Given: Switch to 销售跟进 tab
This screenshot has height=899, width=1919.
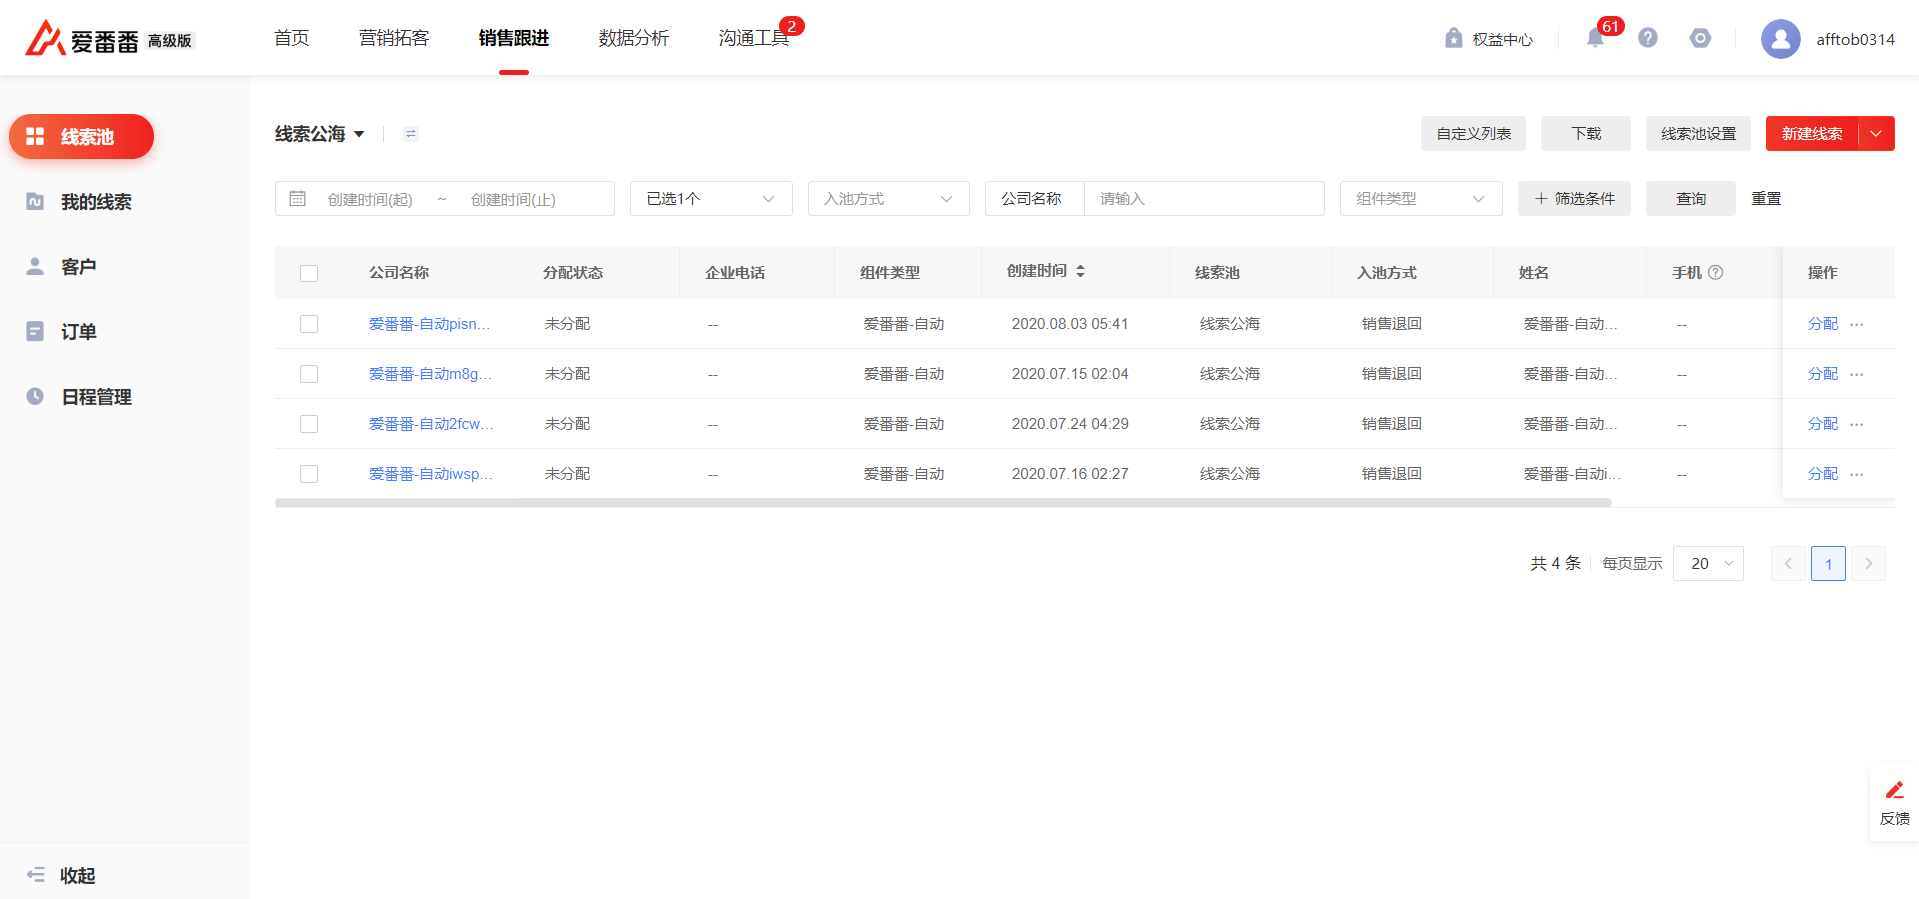Looking at the screenshot, I should point(514,38).
